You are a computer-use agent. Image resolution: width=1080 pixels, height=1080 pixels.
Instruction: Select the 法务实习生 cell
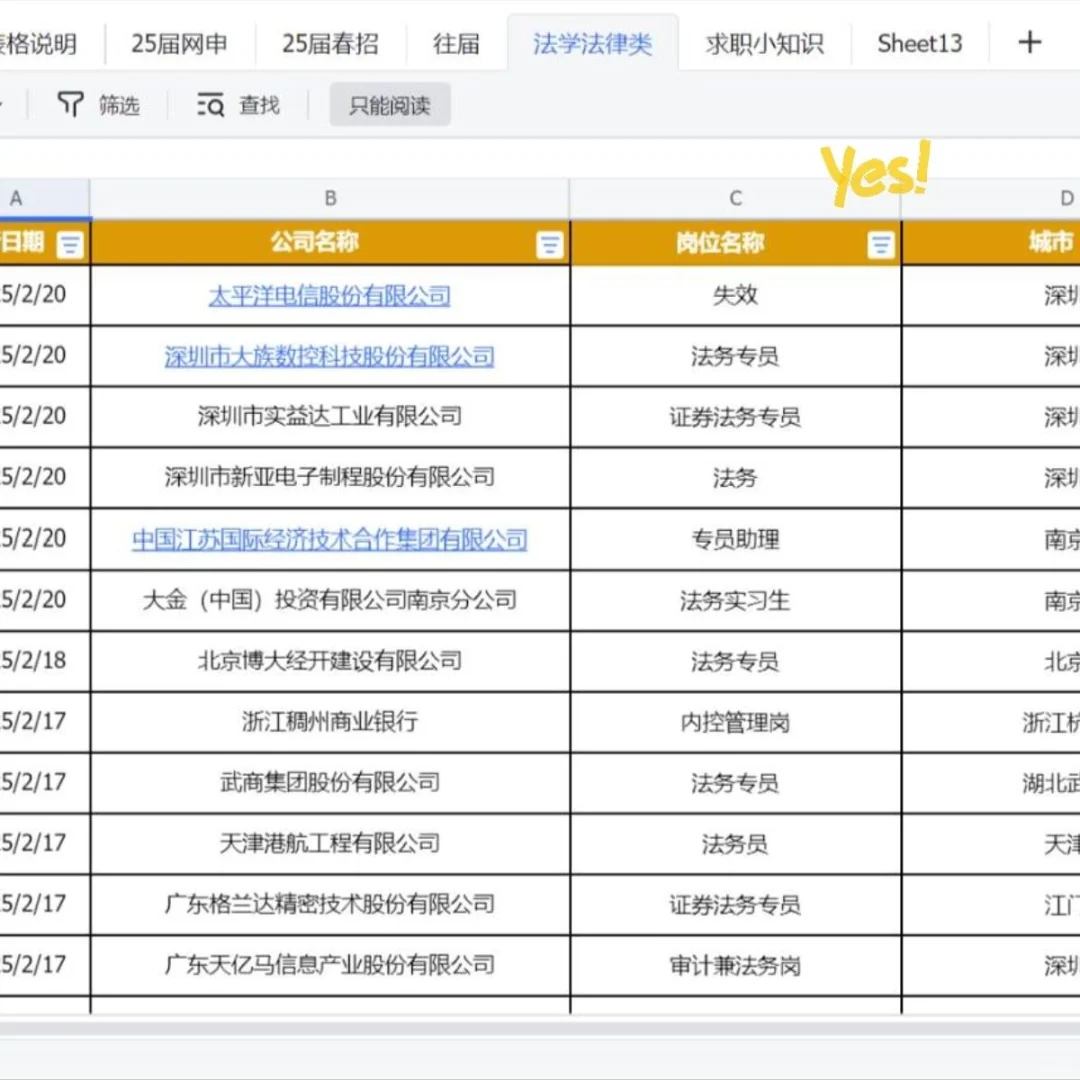tap(736, 600)
